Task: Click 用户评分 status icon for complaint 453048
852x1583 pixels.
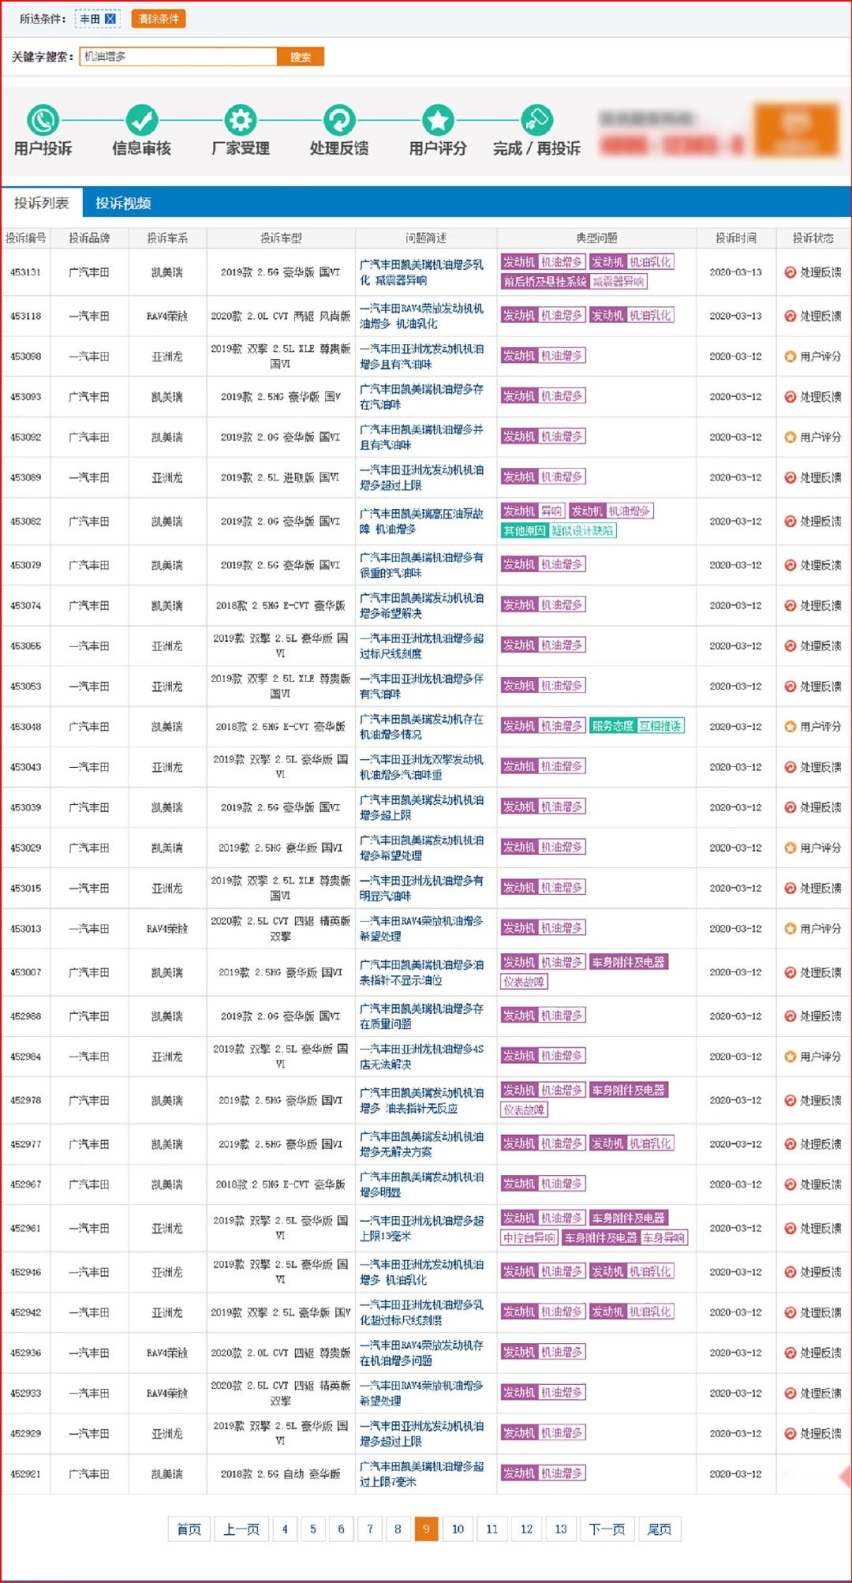Action: pyautogui.click(x=790, y=727)
